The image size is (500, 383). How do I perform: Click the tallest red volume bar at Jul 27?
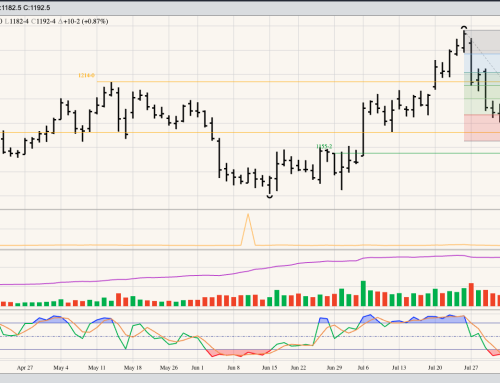click(471, 295)
